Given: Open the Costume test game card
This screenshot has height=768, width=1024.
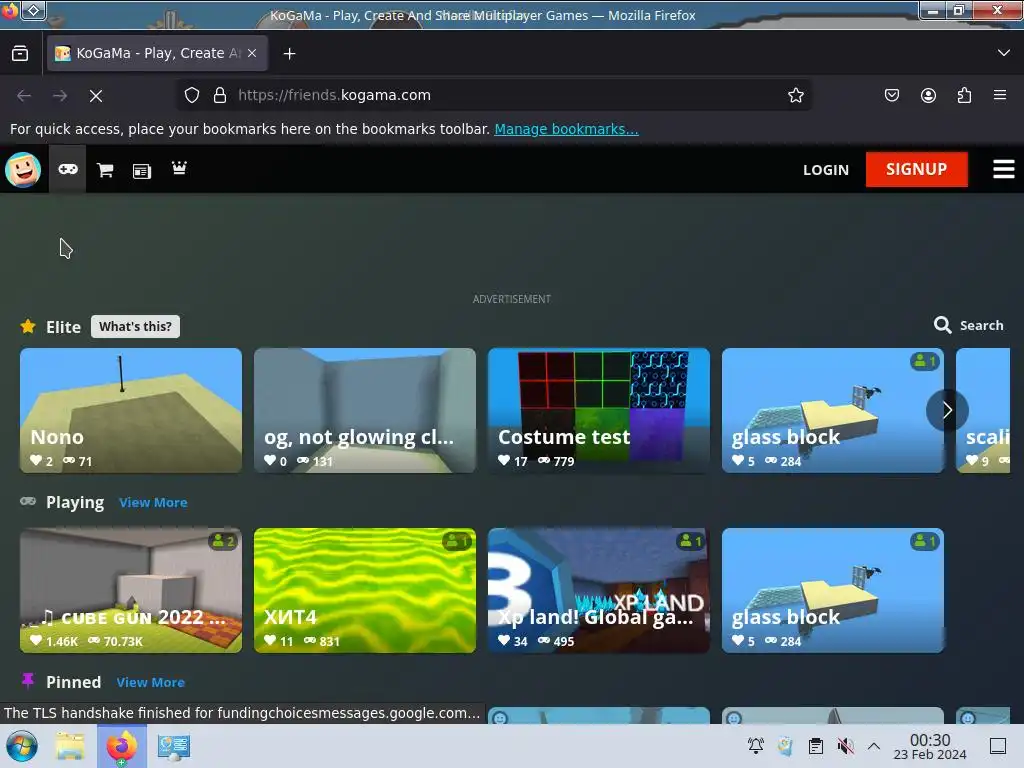Looking at the screenshot, I should click(x=598, y=410).
